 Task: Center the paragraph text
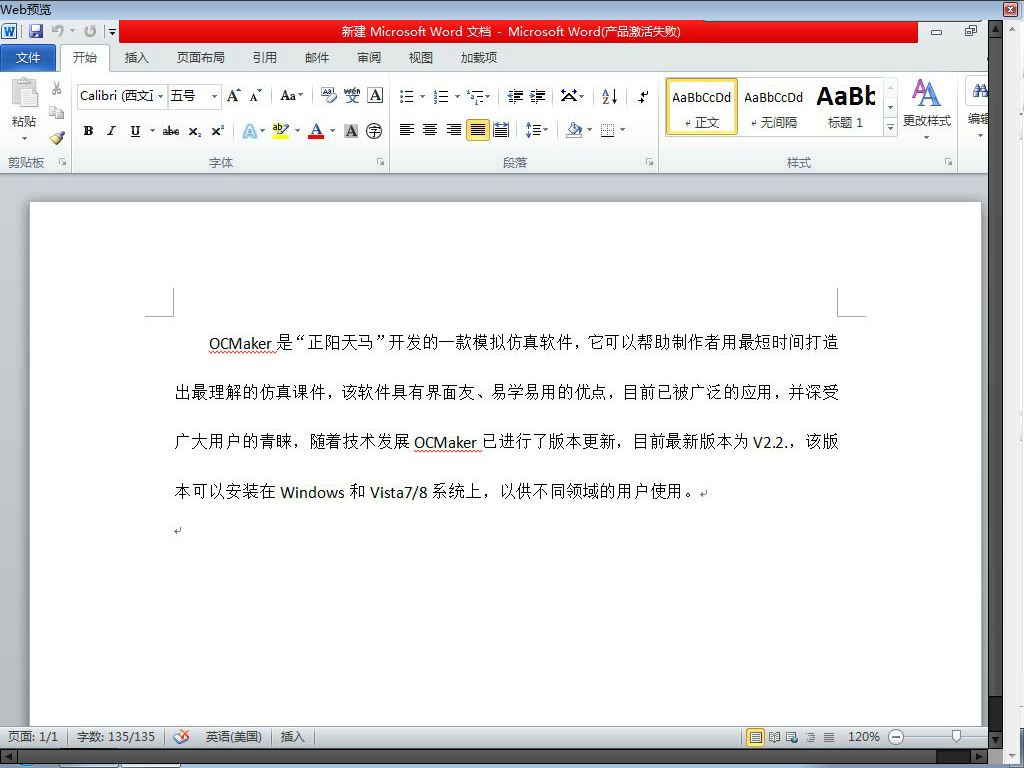pyautogui.click(x=430, y=130)
